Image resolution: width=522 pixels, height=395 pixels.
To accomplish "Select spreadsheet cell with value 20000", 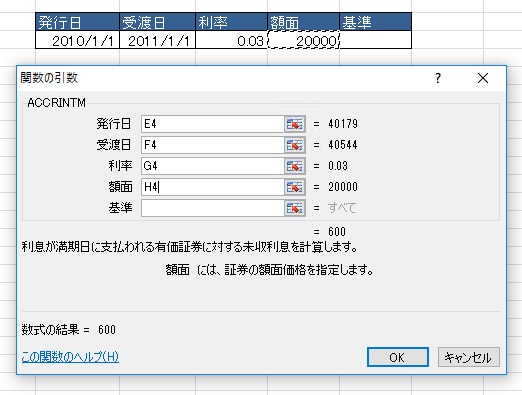I will [x=303, y=40].
